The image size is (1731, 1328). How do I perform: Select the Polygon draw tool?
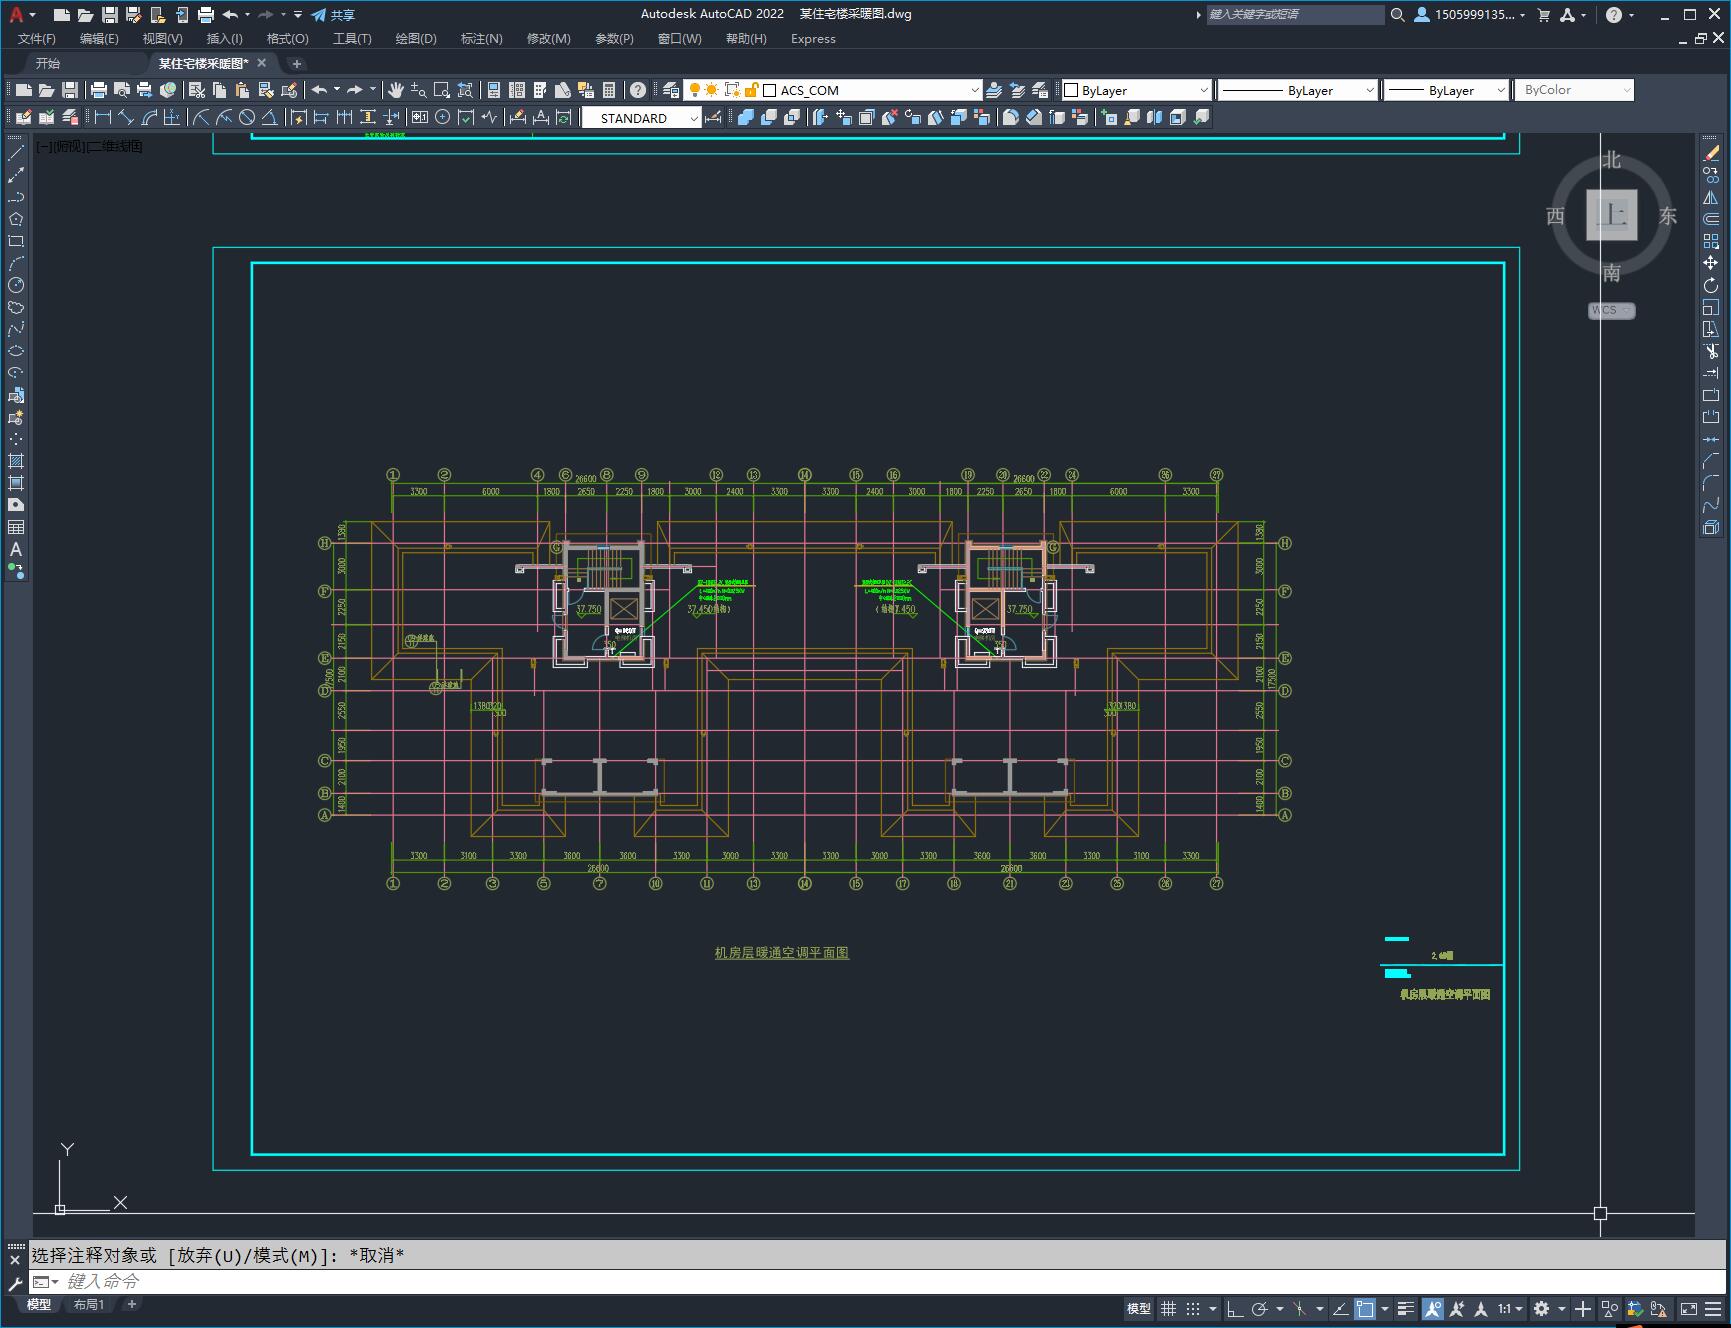click(16, 219)
